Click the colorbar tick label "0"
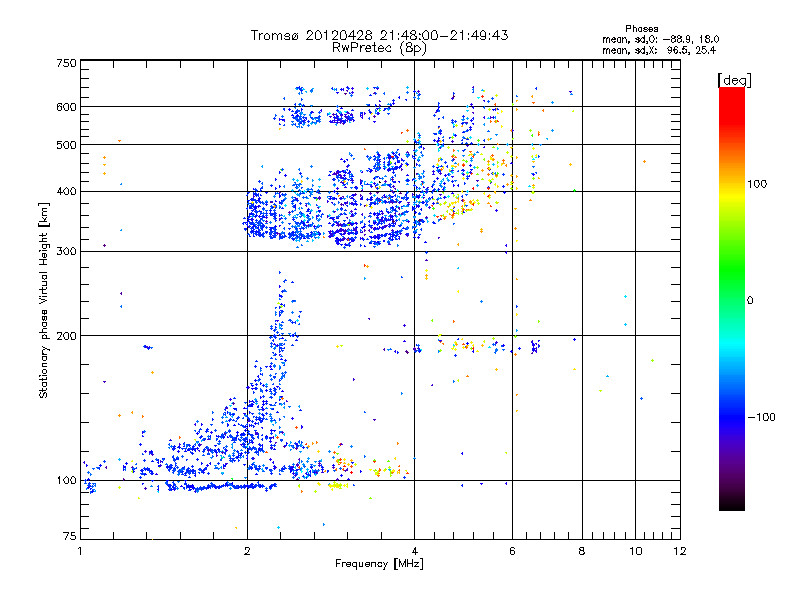 [750, 301]
